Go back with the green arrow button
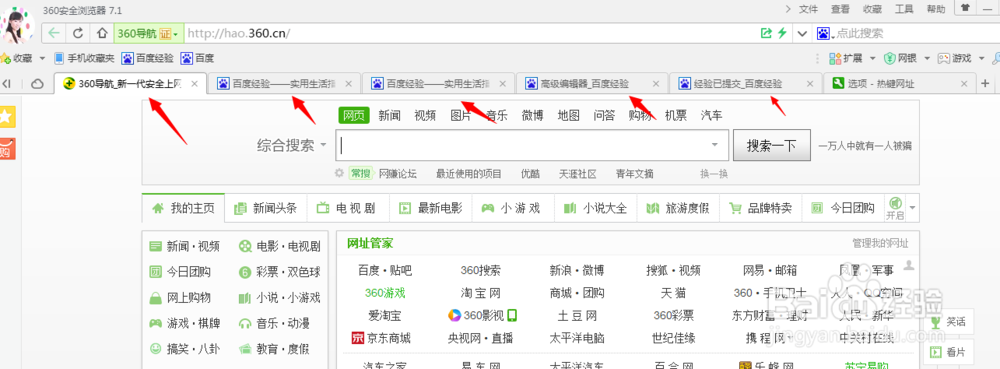 coord(54,33)
